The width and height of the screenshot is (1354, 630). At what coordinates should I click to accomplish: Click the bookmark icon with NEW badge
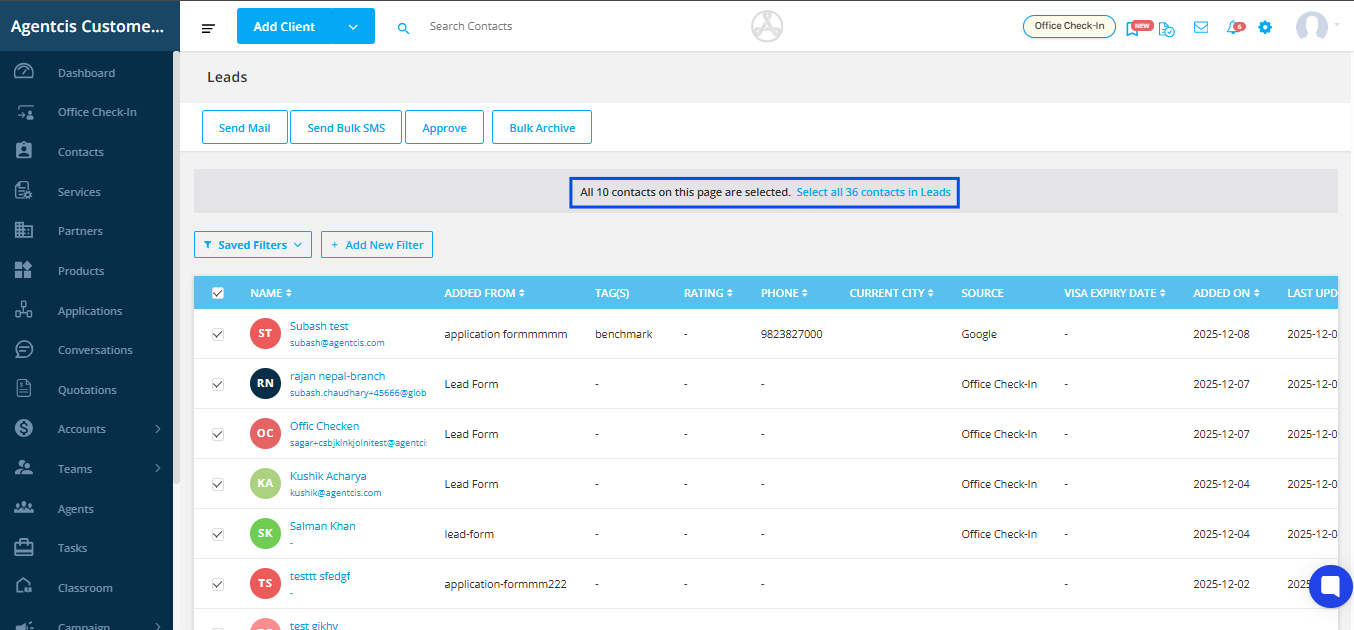coord(1133,28)
